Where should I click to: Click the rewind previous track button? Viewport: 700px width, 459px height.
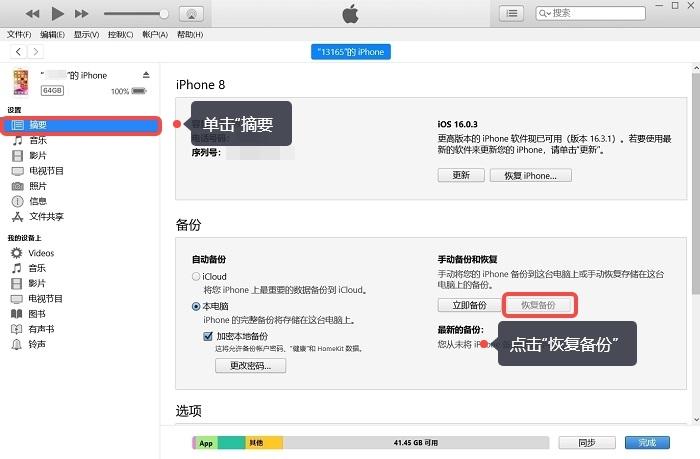coord(32,14)
